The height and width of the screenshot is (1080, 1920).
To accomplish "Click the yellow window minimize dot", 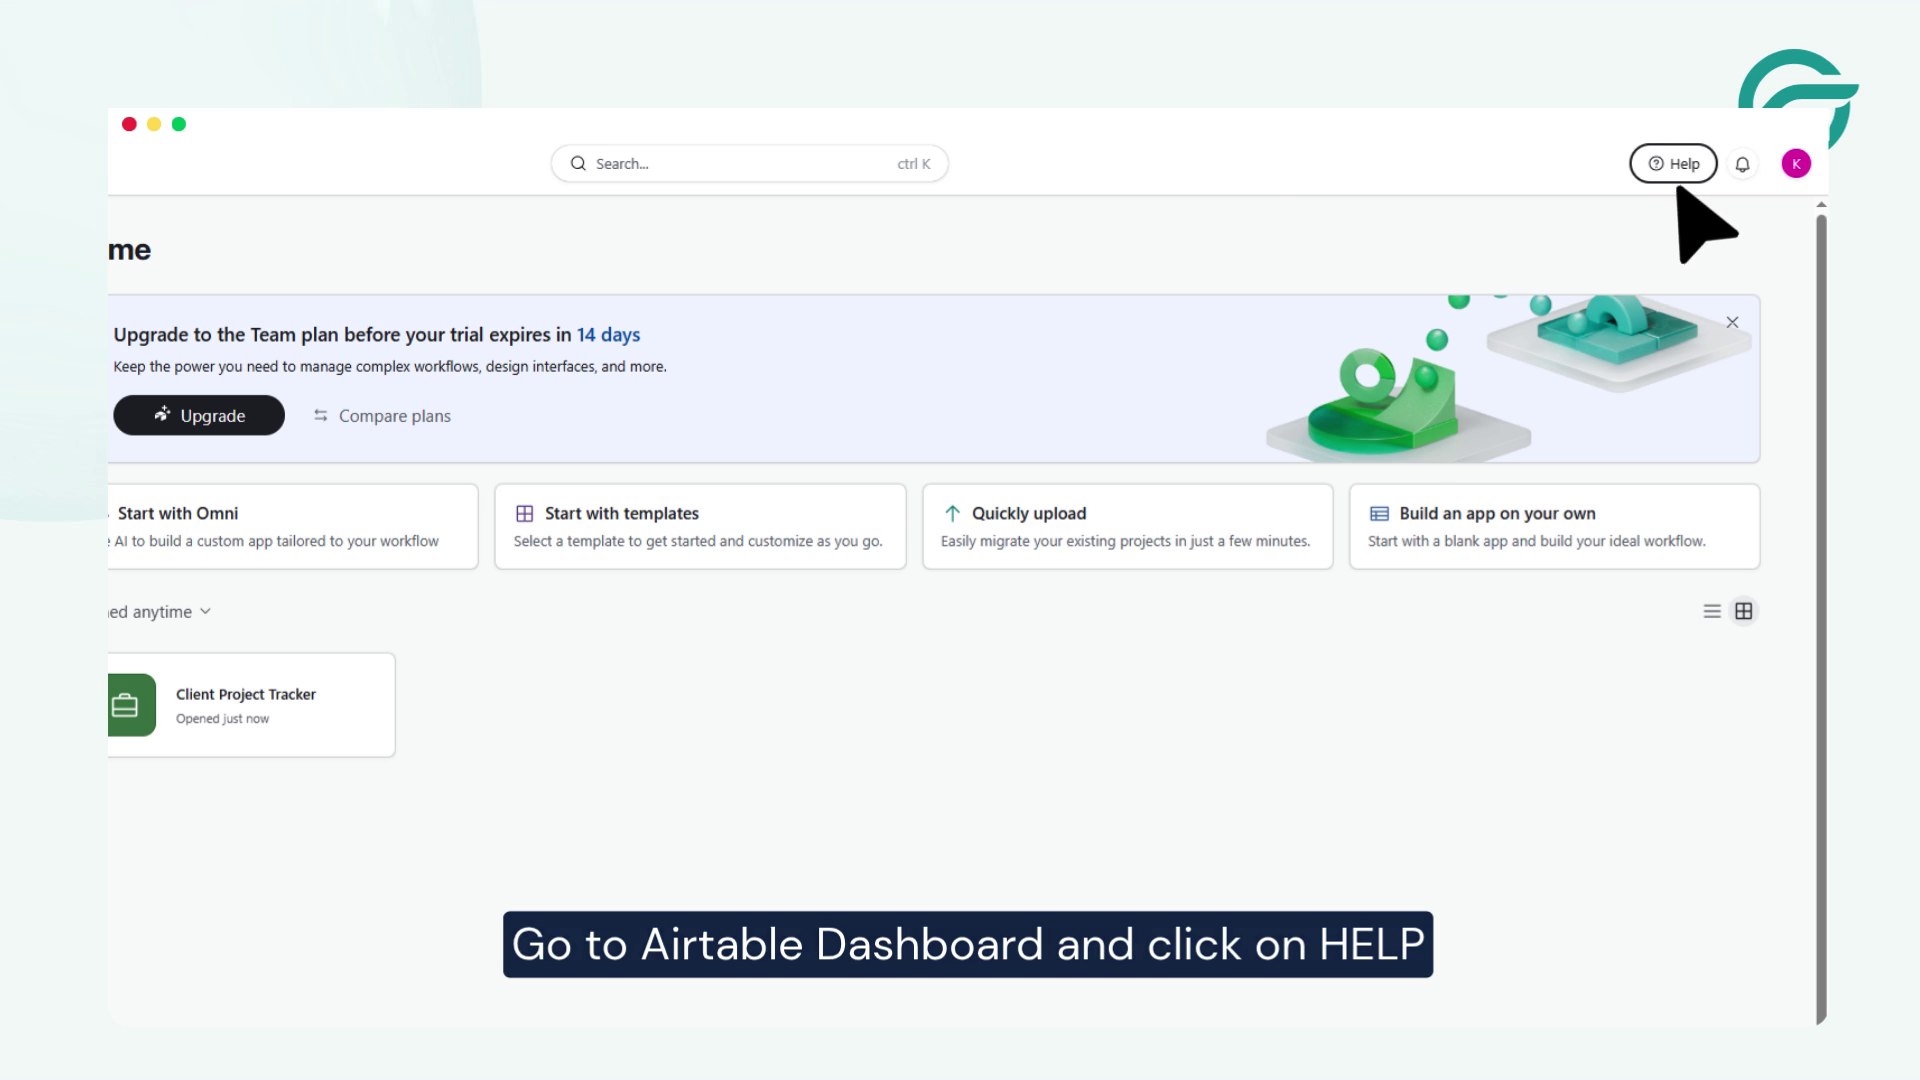I will 154,124.
